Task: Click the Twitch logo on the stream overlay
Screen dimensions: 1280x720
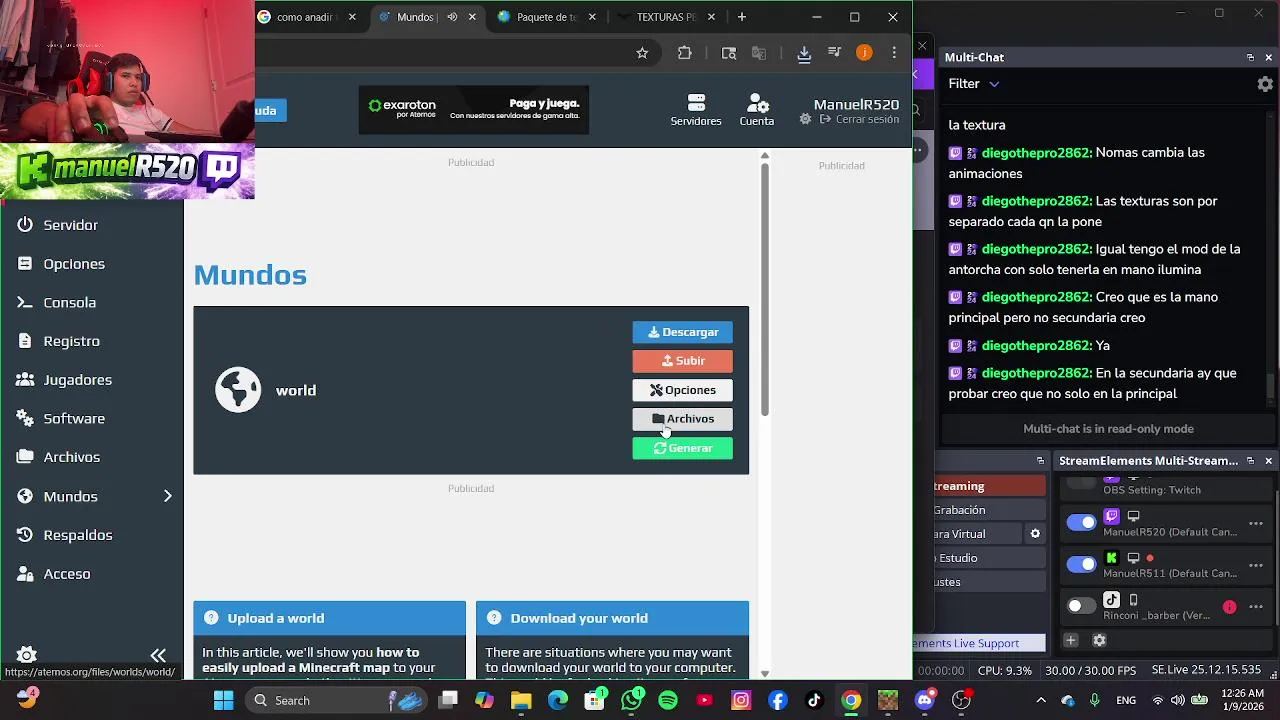Action: click(x=222, y=170)
